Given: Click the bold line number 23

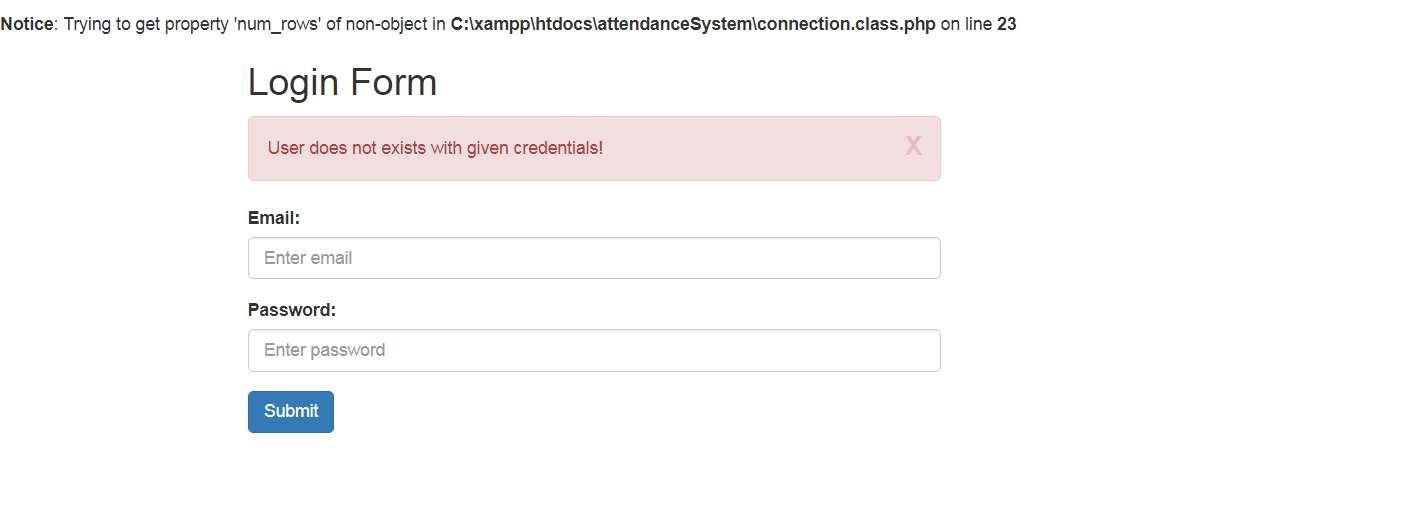Looking at the screenshot, I should pos(1006,24).
